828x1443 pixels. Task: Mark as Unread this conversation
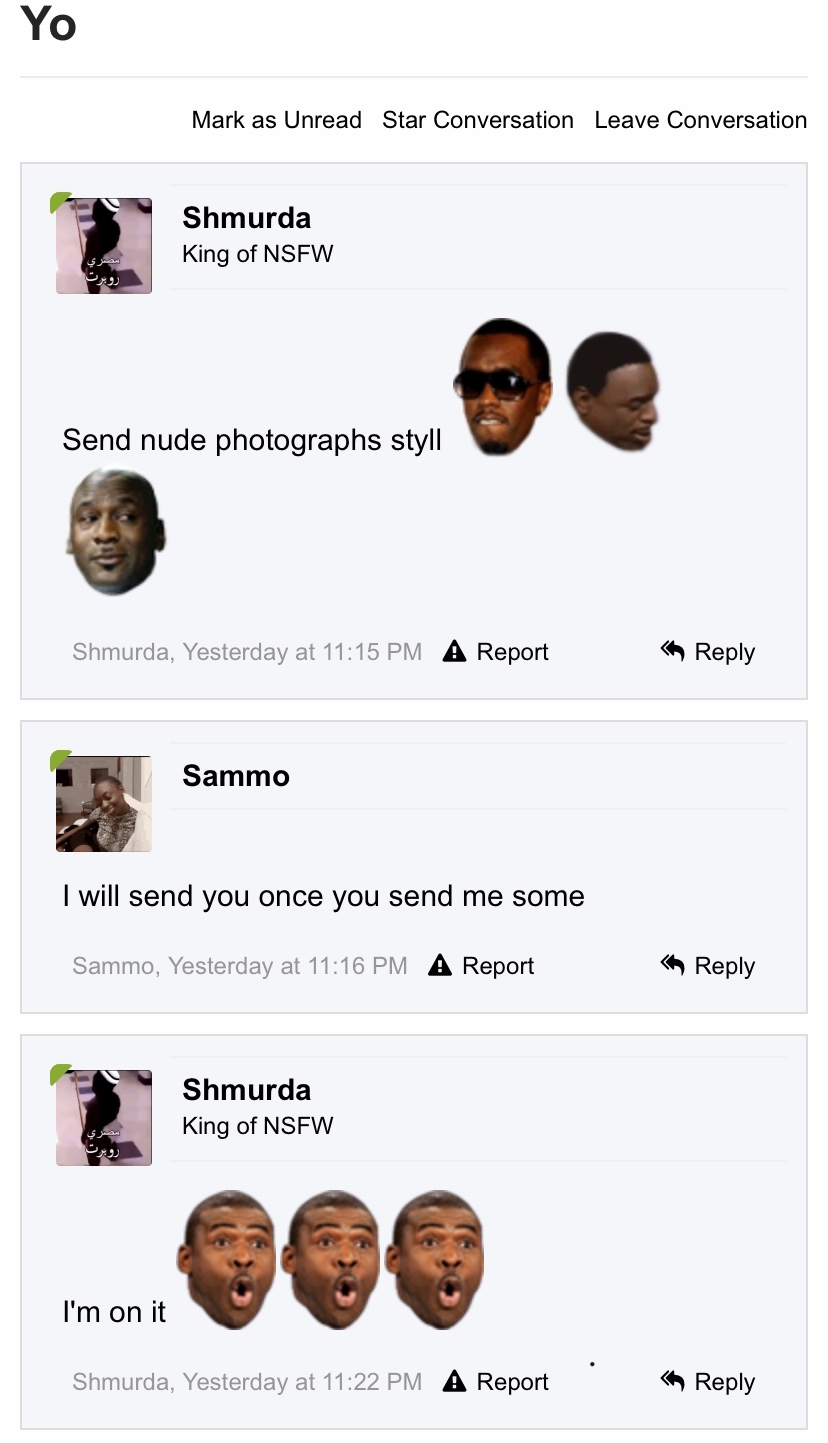tap(276, 120)
